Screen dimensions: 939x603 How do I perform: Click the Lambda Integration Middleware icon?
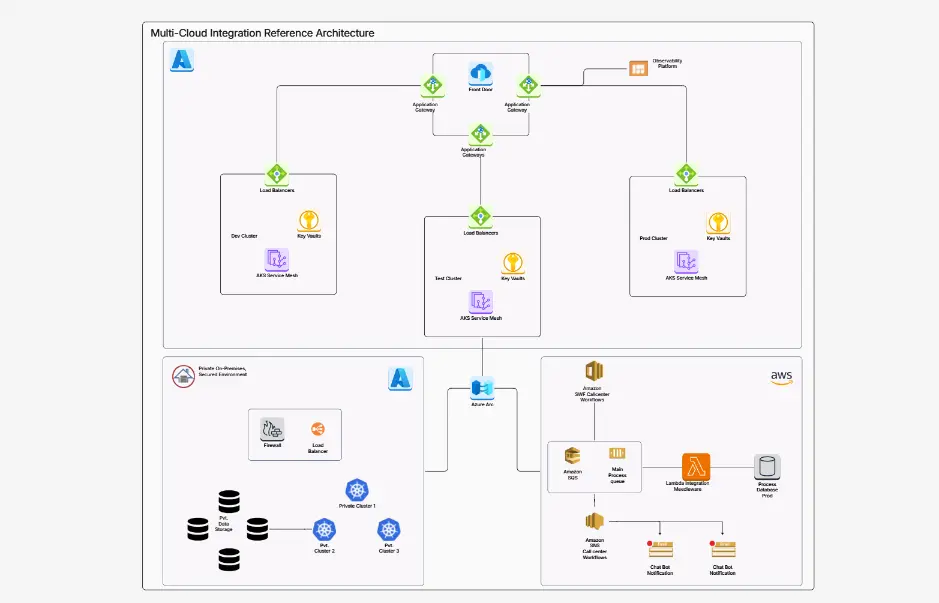696,467
